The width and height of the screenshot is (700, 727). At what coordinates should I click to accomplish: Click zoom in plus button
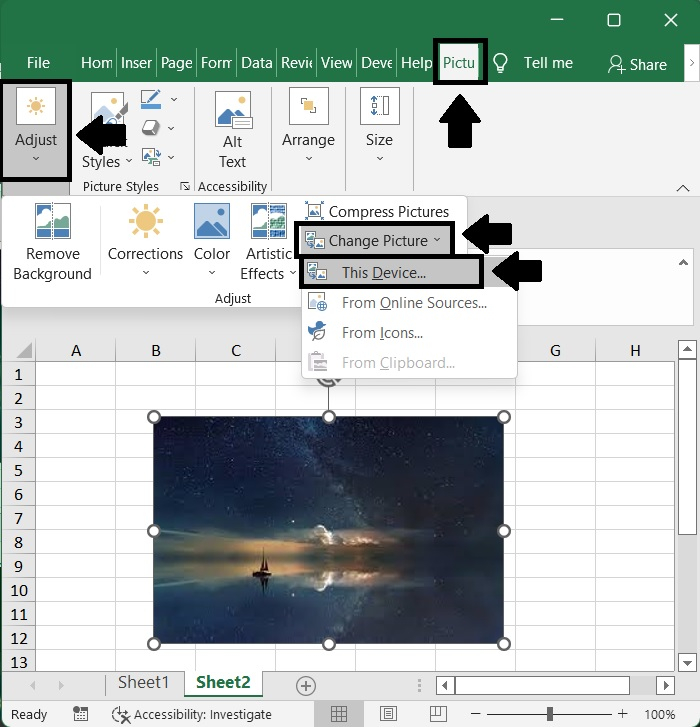(x=623, y=714)
